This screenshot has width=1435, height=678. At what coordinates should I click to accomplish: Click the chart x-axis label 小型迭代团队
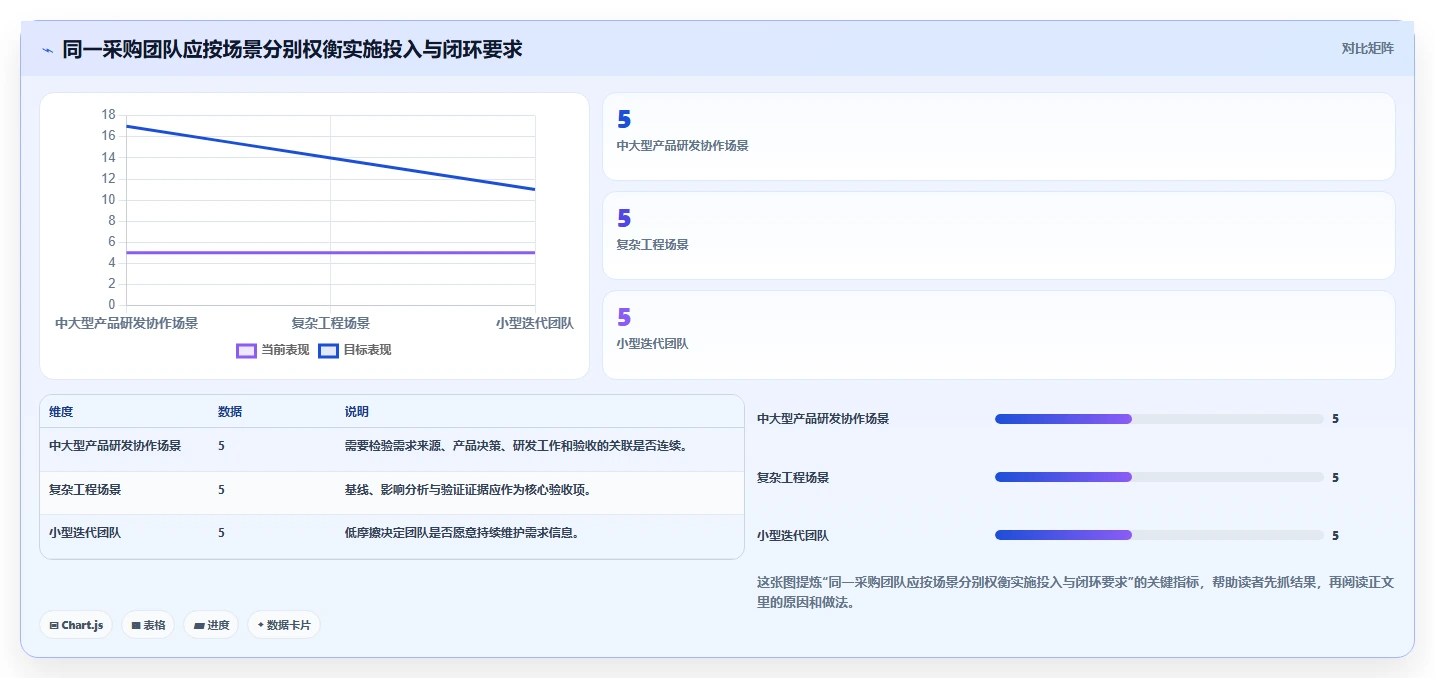click(x=535, y=323)
